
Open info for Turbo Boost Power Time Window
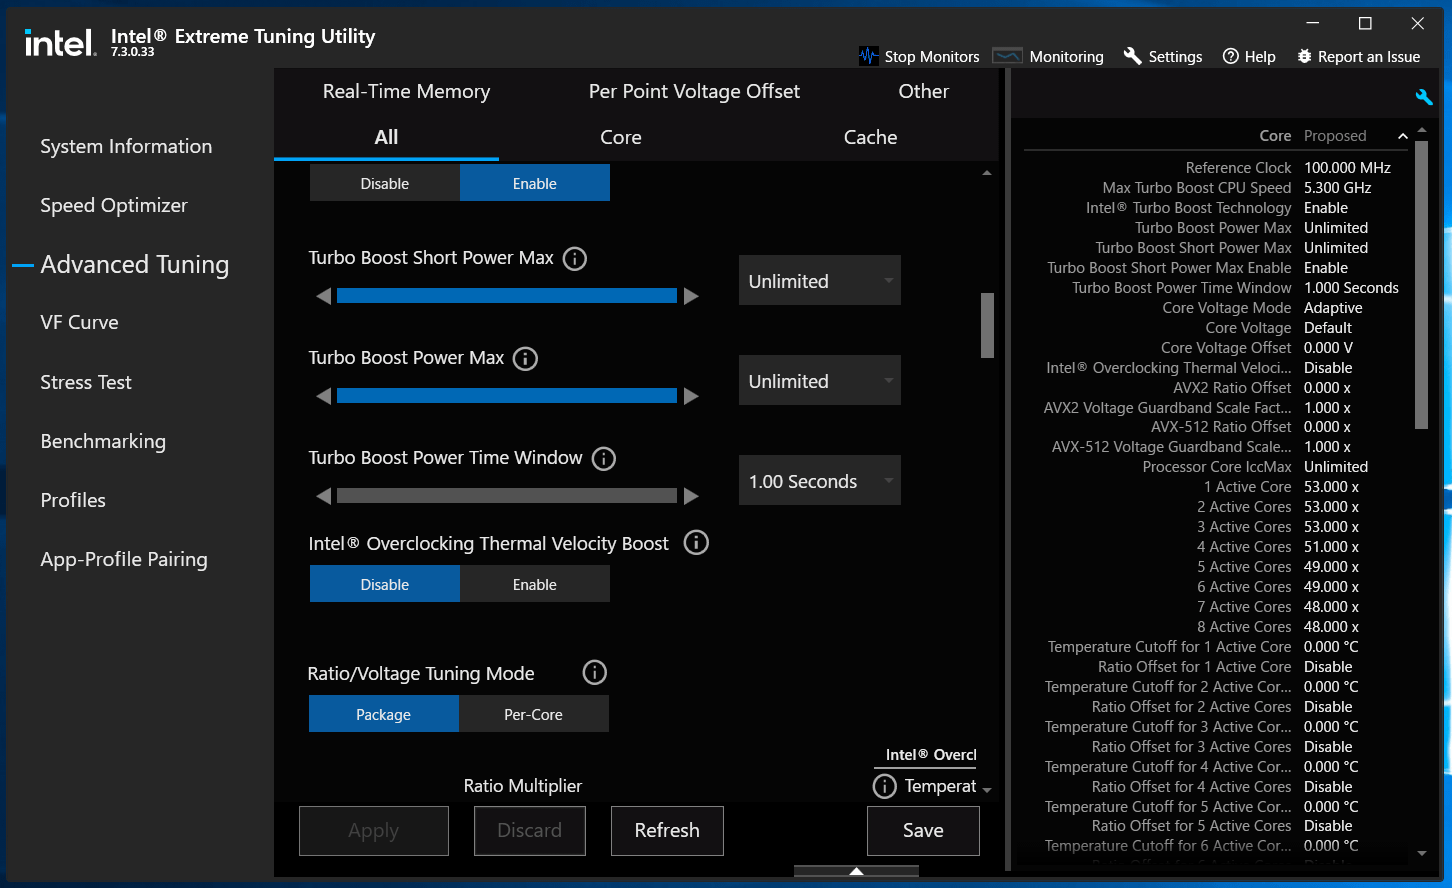click(x=604, y=459)
